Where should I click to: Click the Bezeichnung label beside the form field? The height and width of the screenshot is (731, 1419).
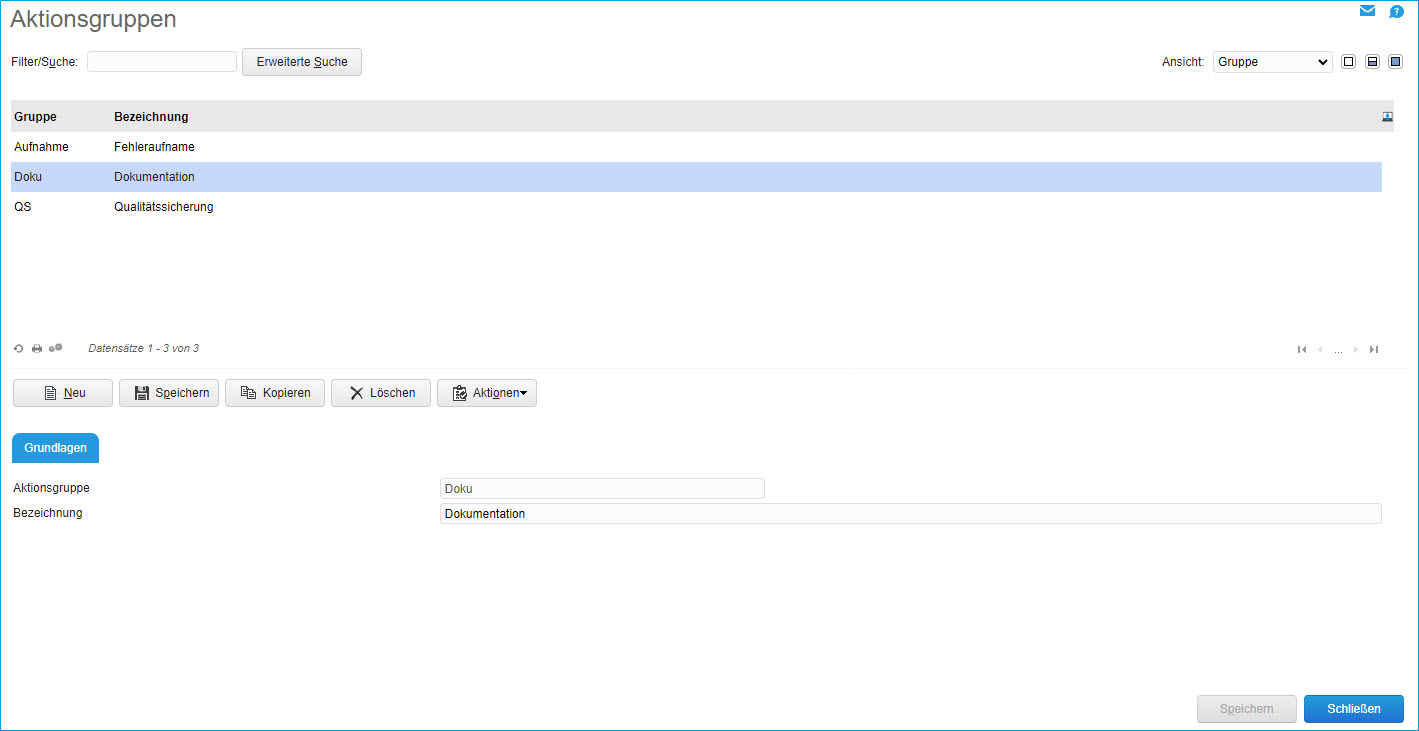point(48,513)
